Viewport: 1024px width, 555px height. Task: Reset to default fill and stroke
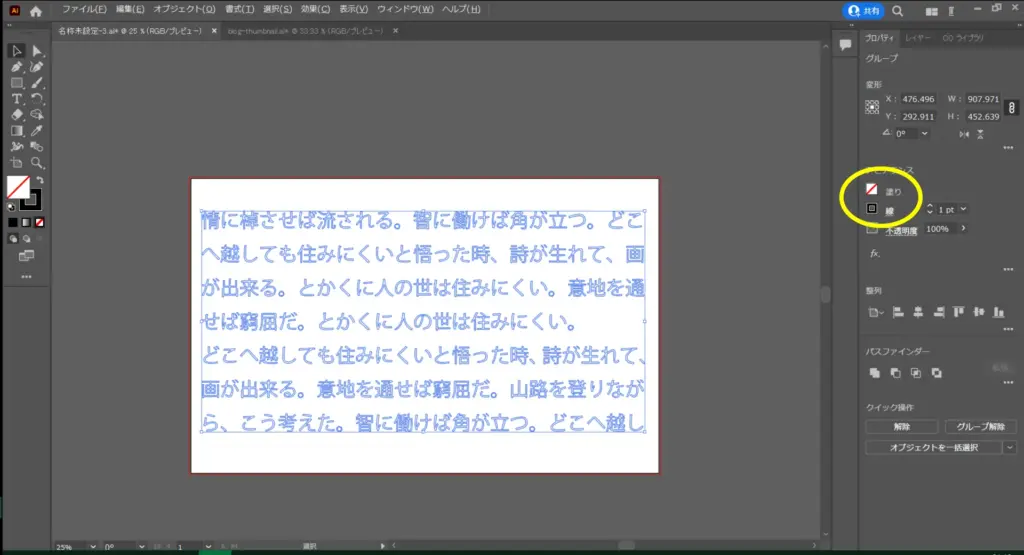pyautogui.click(x=11, y=207)
